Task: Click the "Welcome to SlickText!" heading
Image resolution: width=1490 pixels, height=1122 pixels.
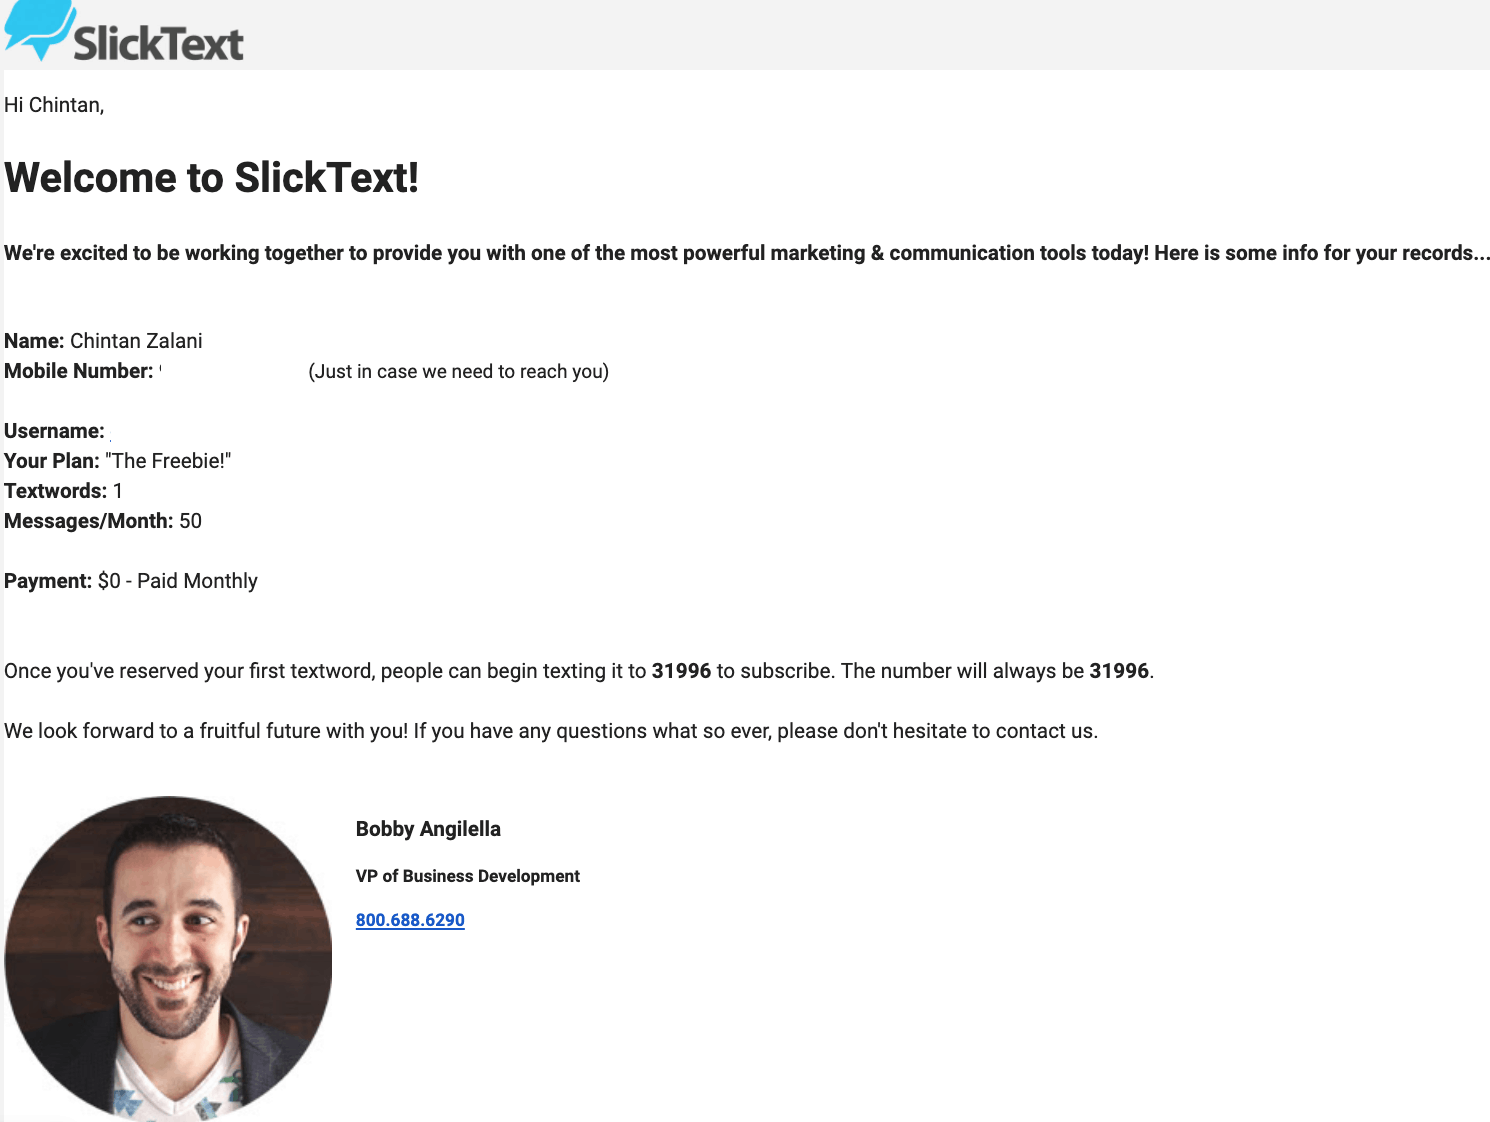Action: click(211, 178)
